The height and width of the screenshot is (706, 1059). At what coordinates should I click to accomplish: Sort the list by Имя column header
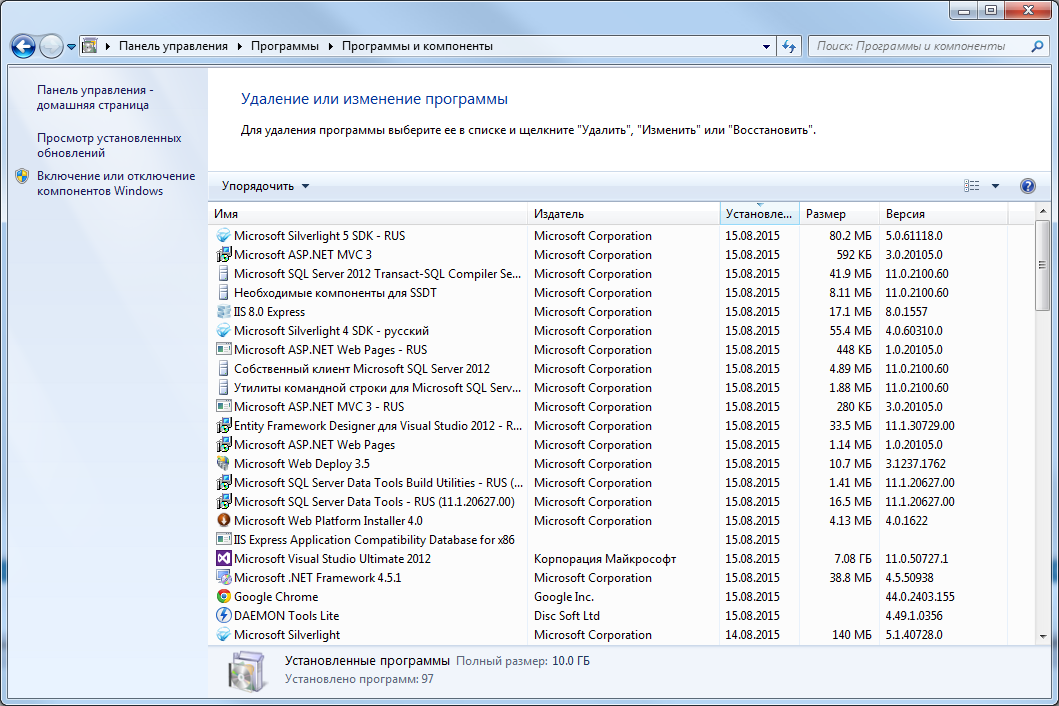368,214
